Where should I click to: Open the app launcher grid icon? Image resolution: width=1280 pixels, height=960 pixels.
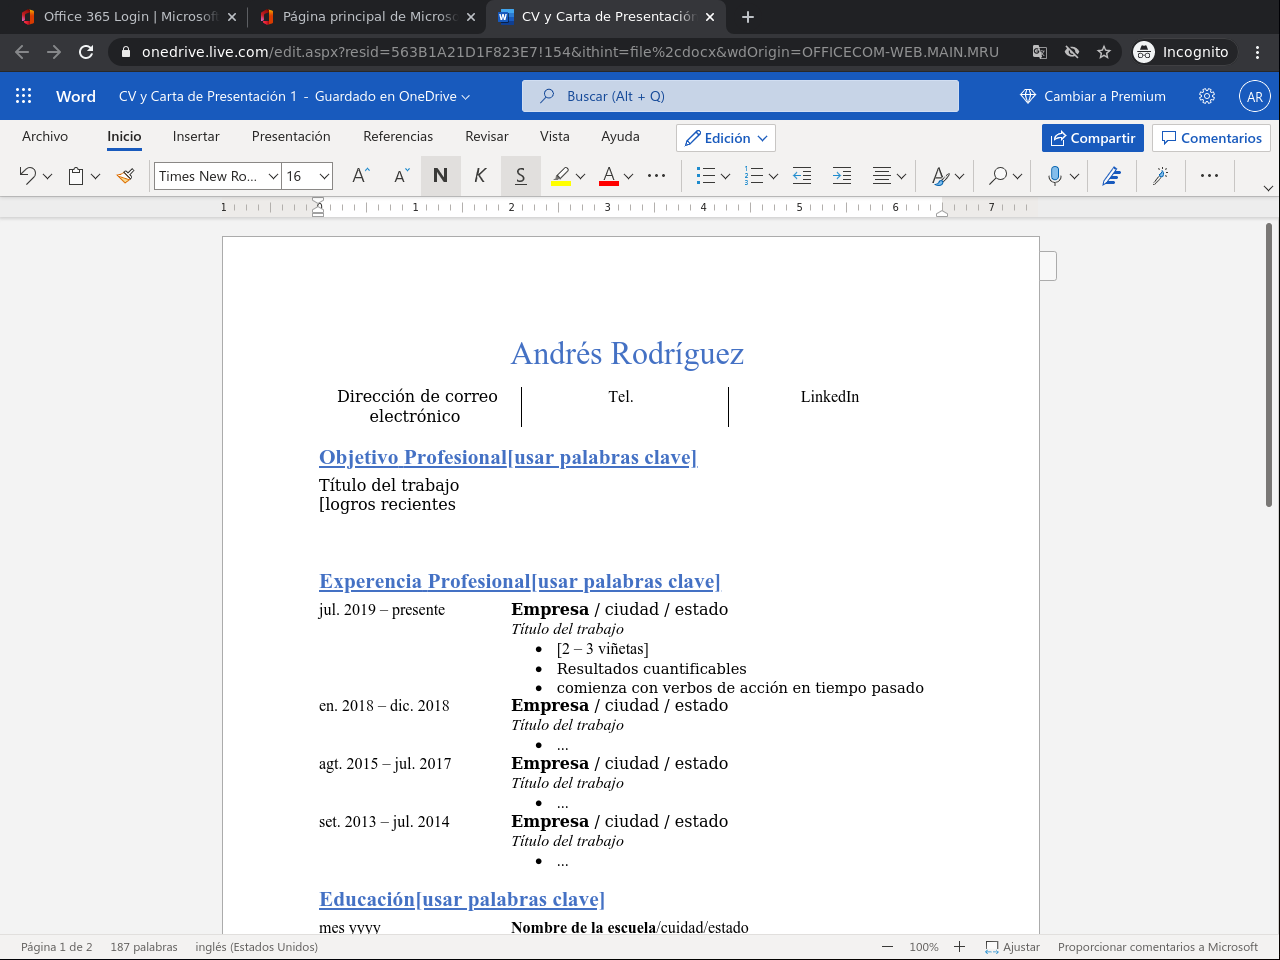pos(24,96)
